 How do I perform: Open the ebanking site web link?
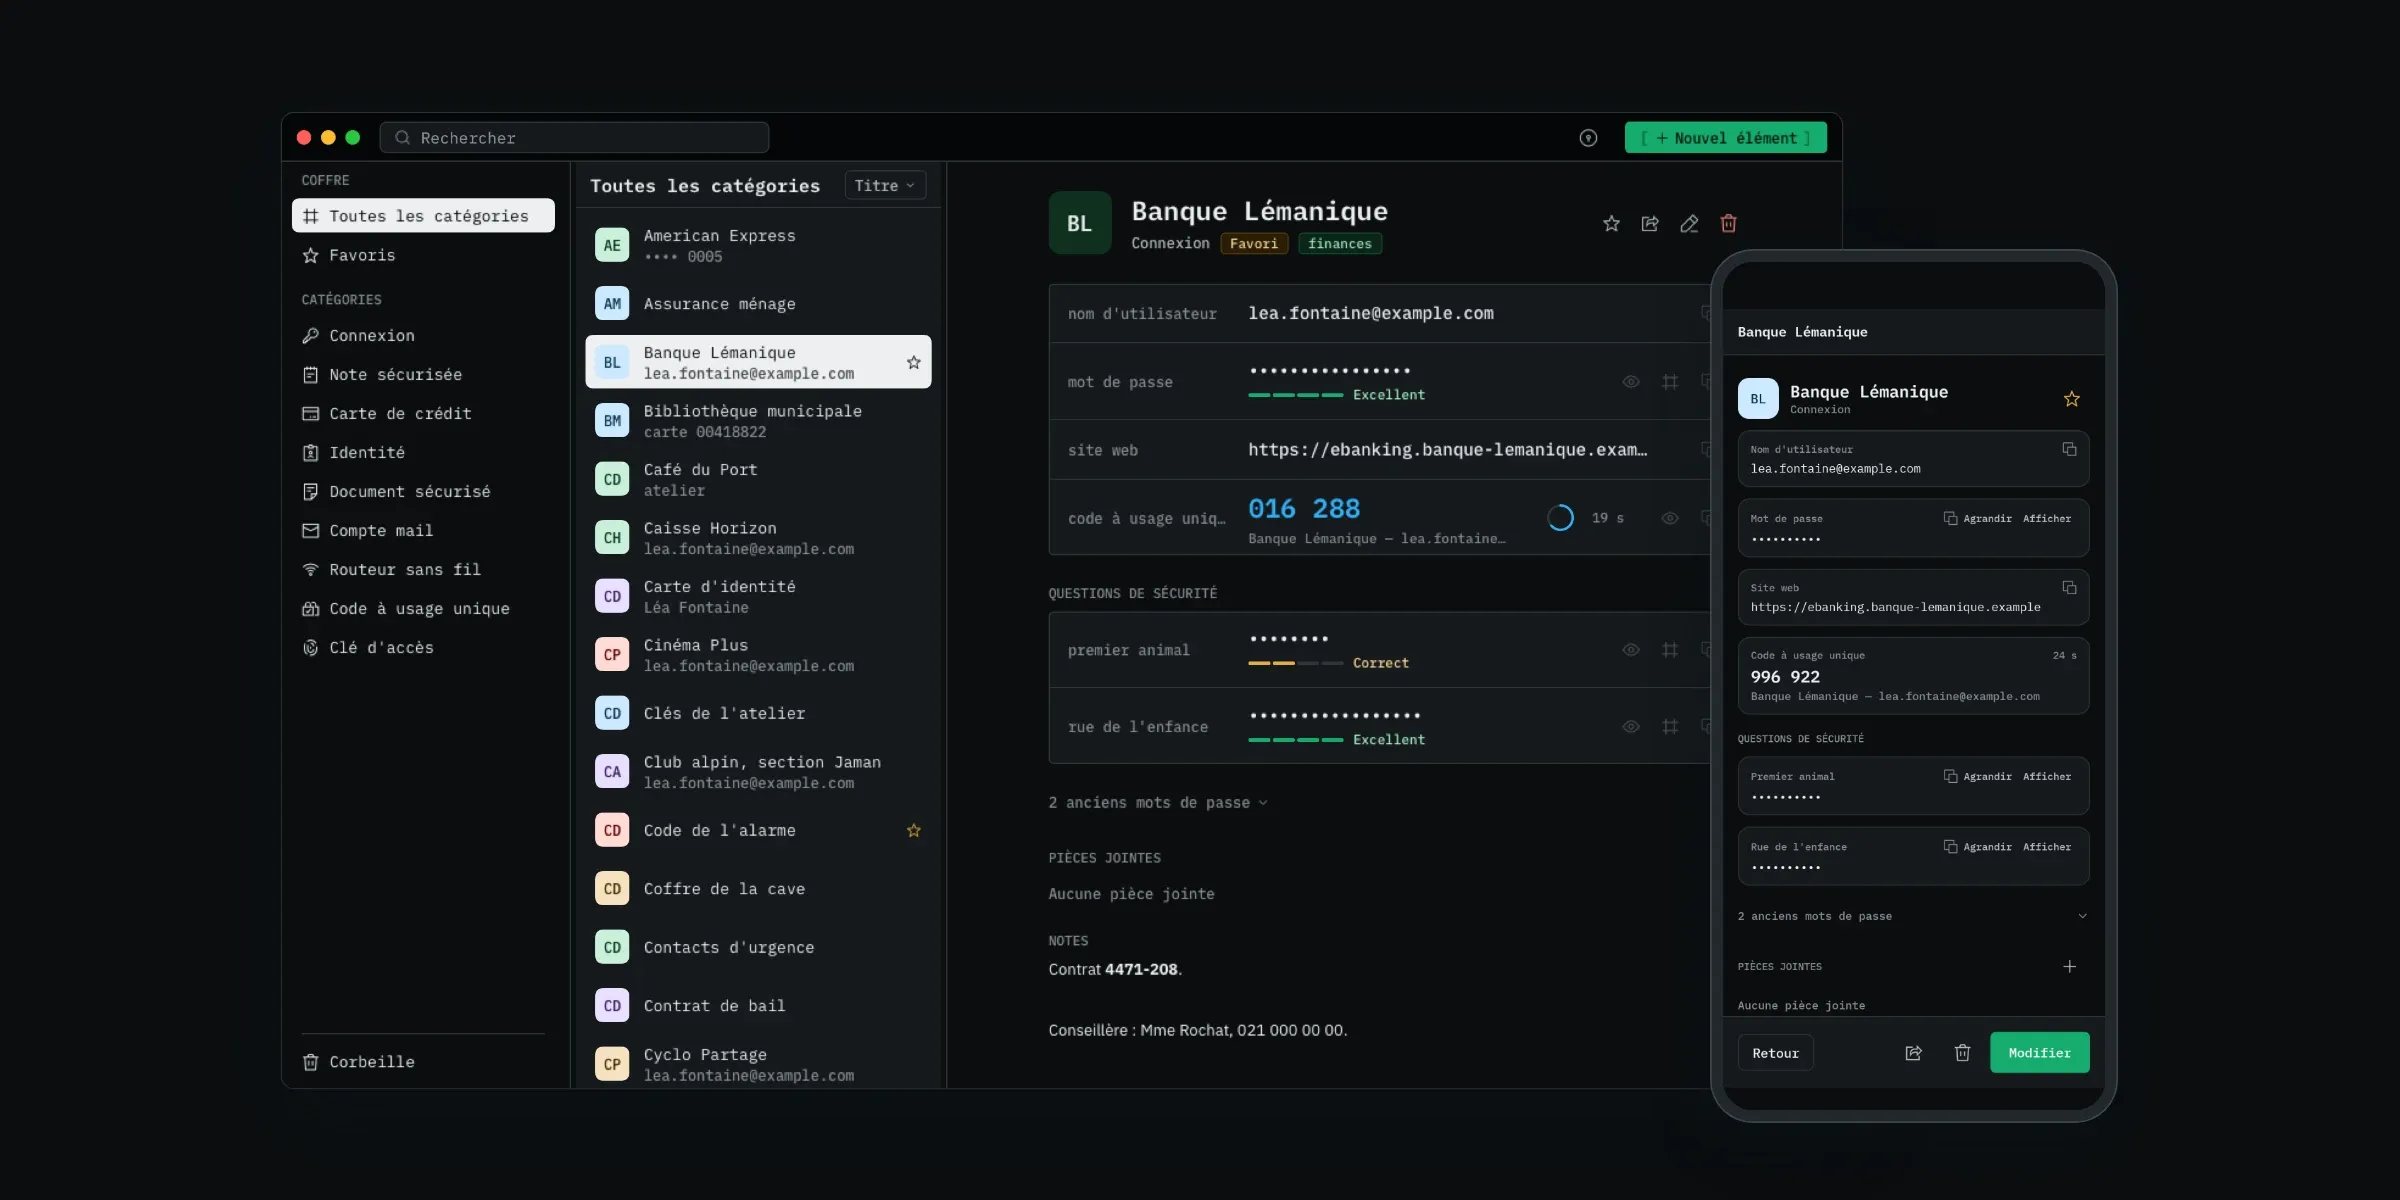pos(1447,449)
